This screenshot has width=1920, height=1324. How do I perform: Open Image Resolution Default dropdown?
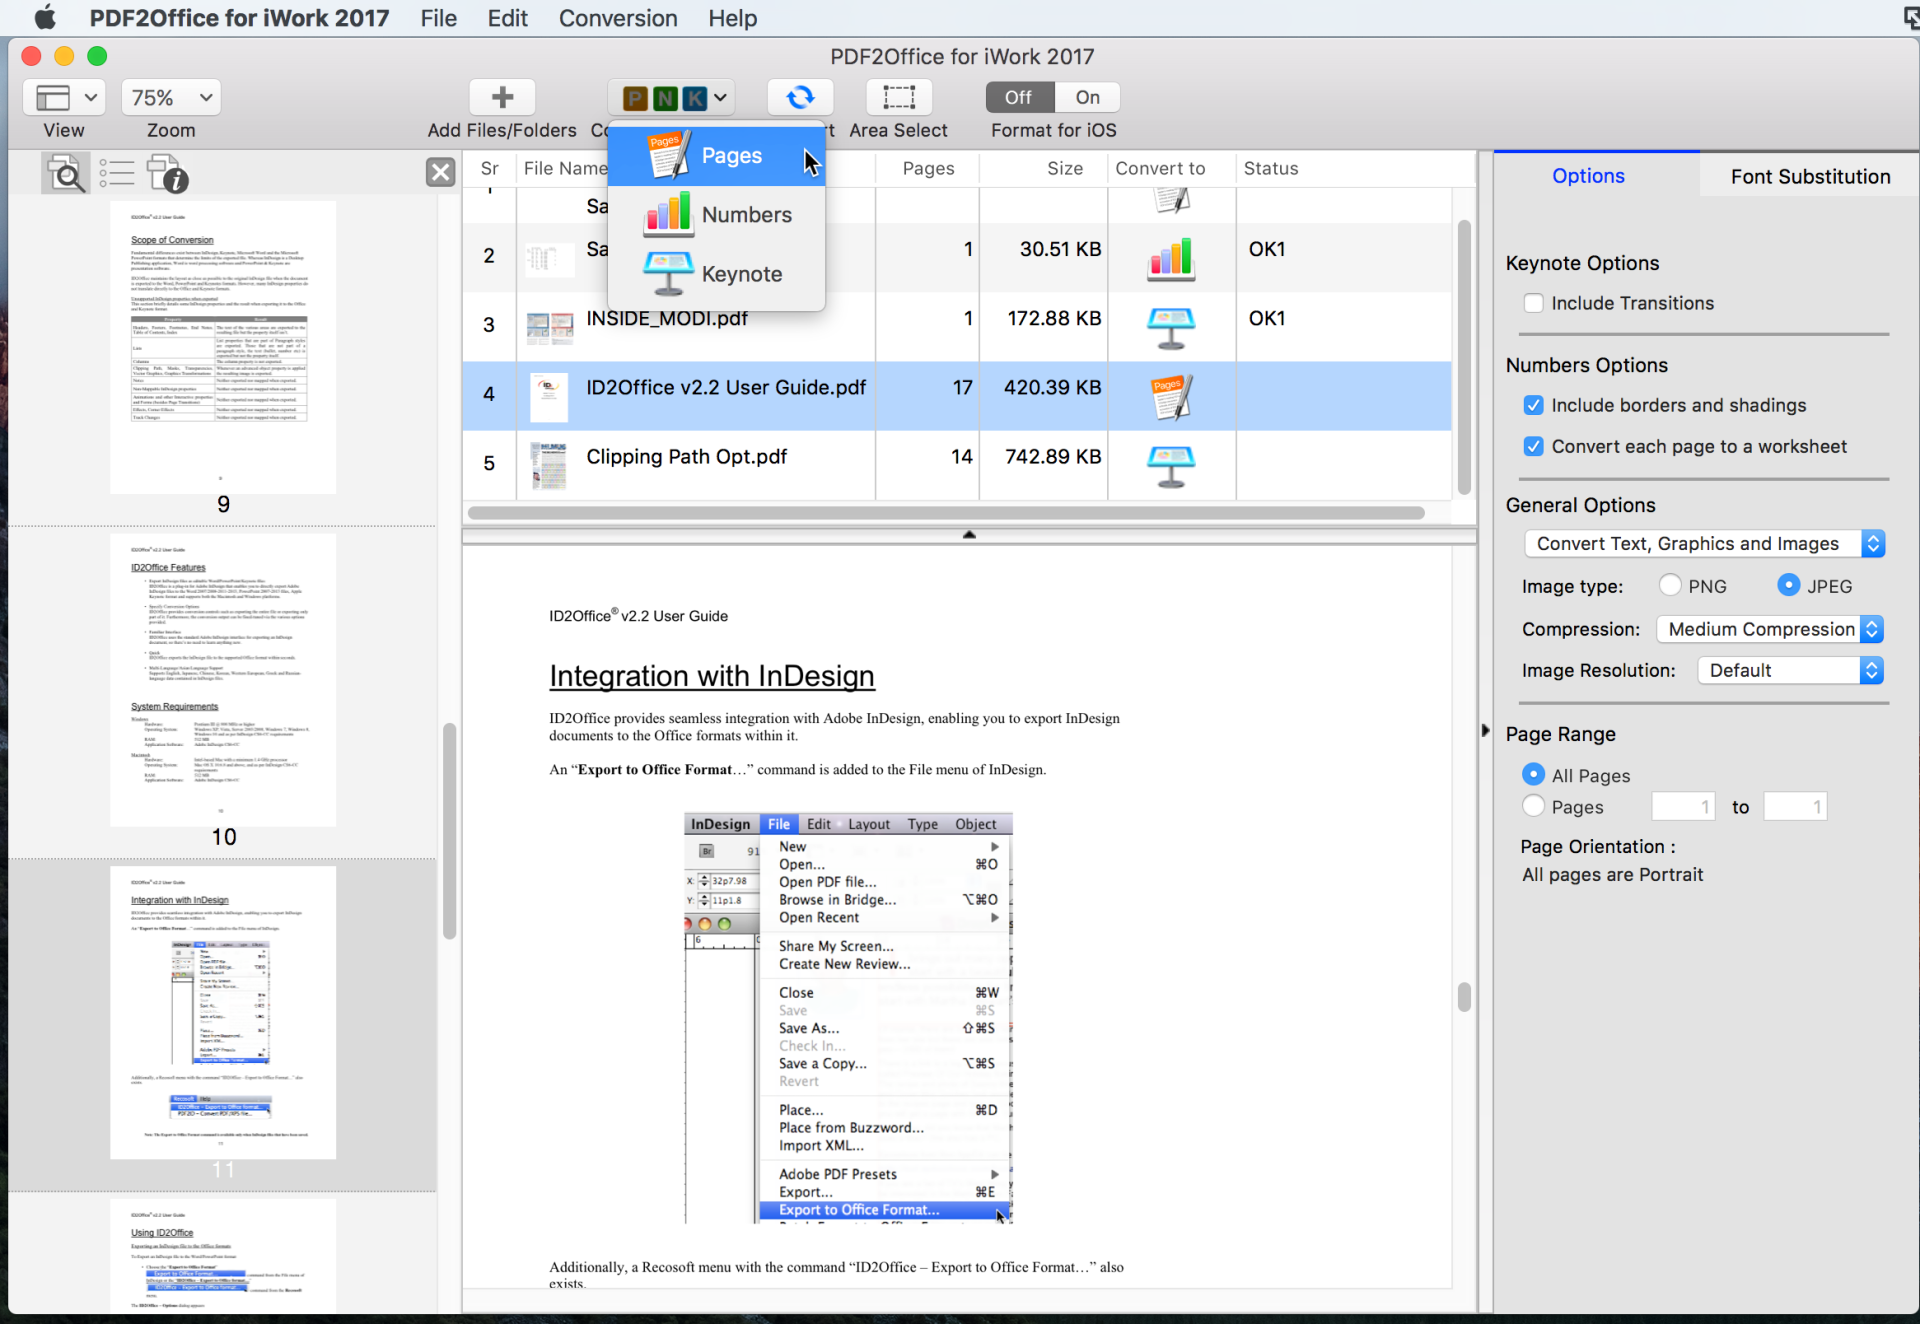(1790, 670)
